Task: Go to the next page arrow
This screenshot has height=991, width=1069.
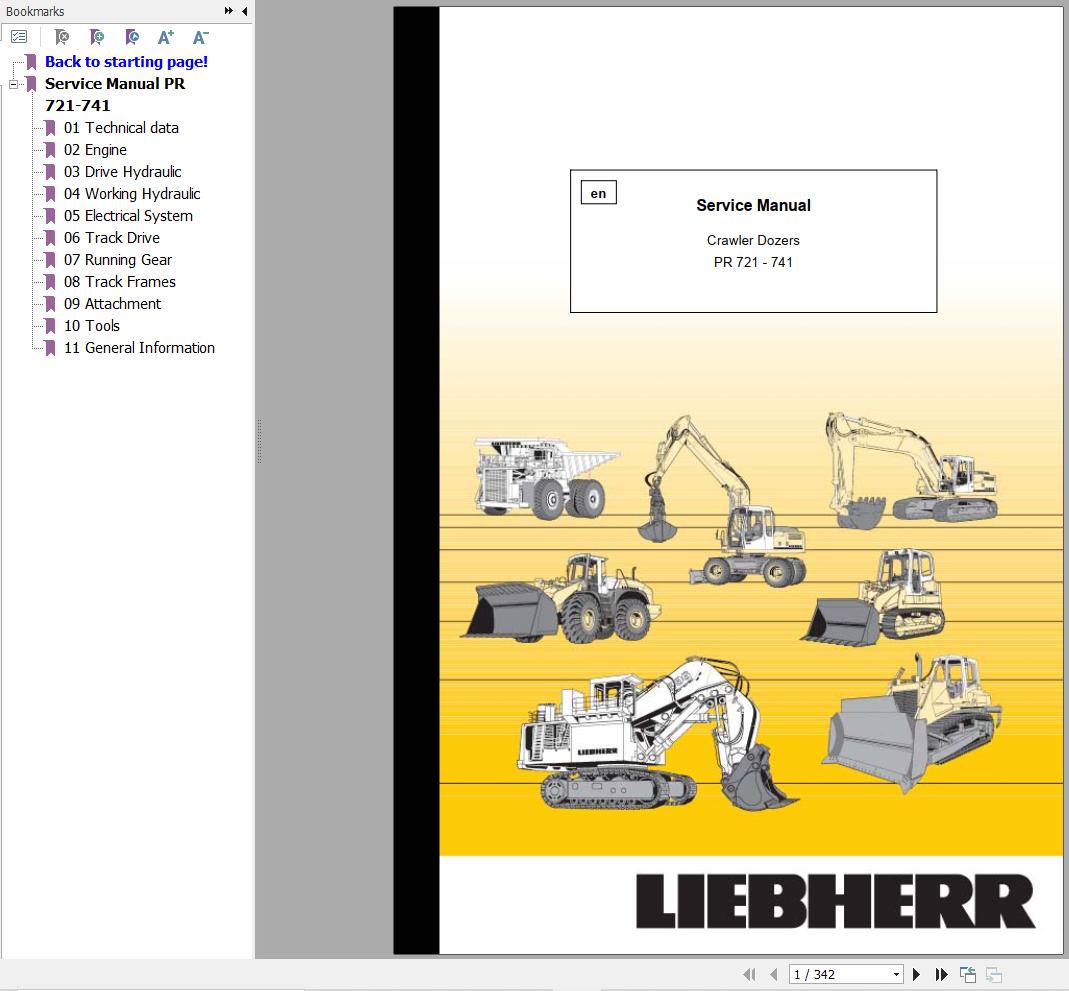Action: (x=916, y=975)
